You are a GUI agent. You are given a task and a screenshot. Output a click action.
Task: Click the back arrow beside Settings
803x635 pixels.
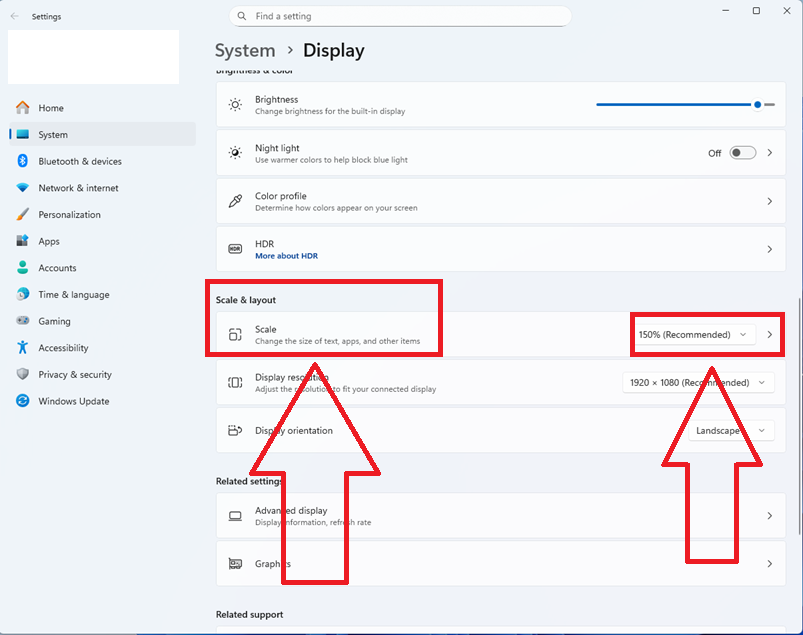14,16
